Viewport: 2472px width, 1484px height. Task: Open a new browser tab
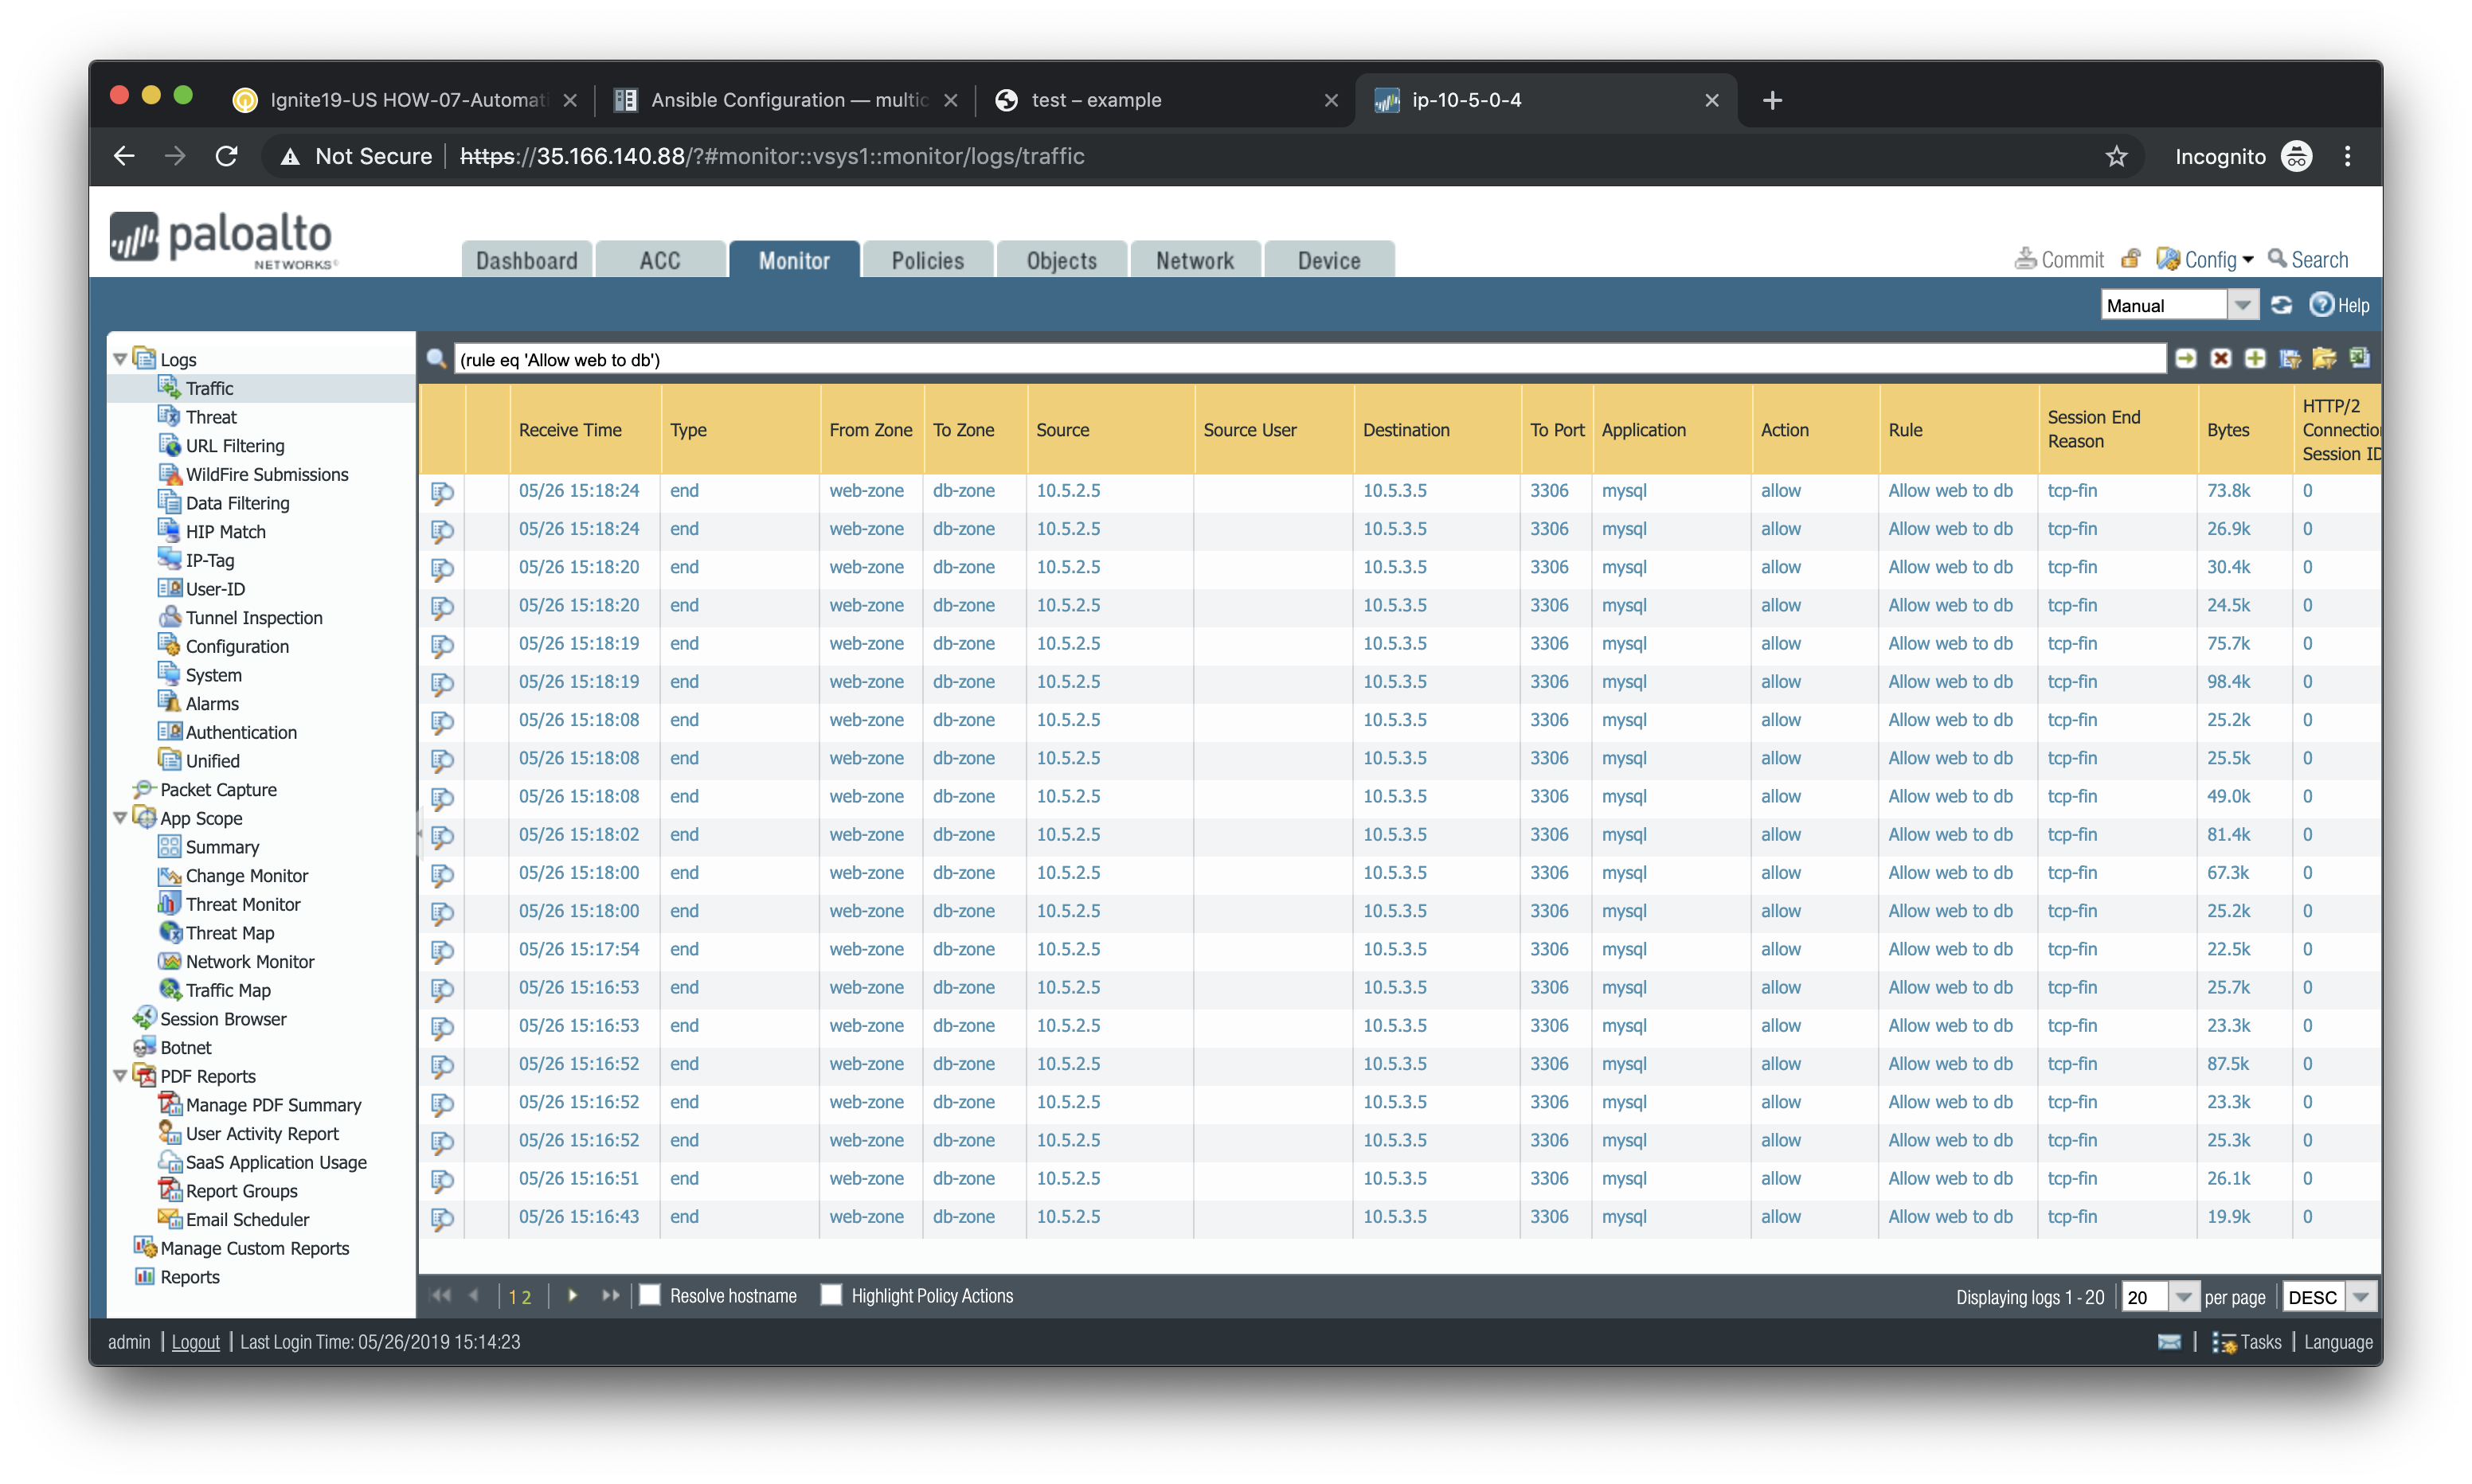click(x=1772, y=100)
